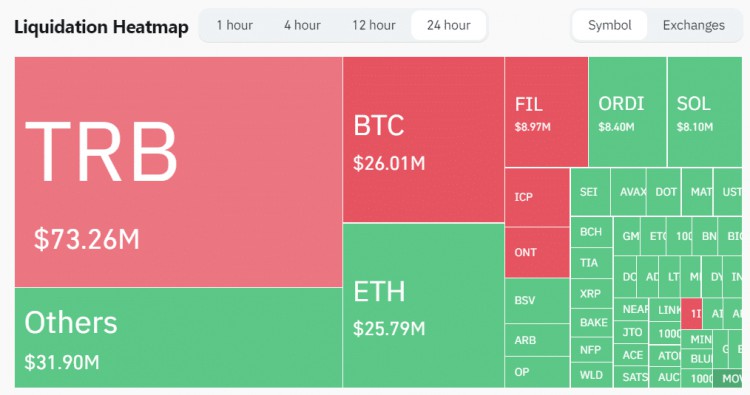750x395 pixels.
Task: Open the BAKE tile
Action: click(x=592, y=323)
